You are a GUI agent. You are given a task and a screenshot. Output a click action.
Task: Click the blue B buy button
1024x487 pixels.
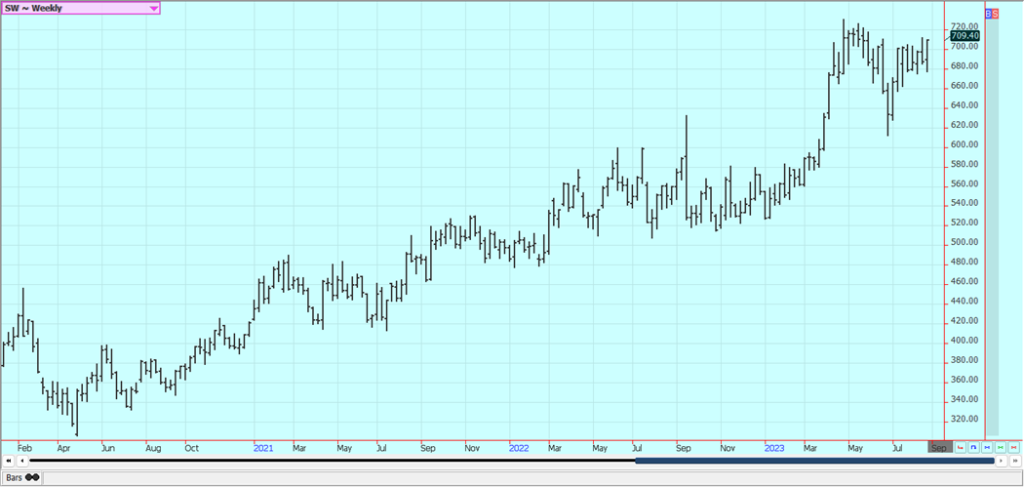pos(988,13)
